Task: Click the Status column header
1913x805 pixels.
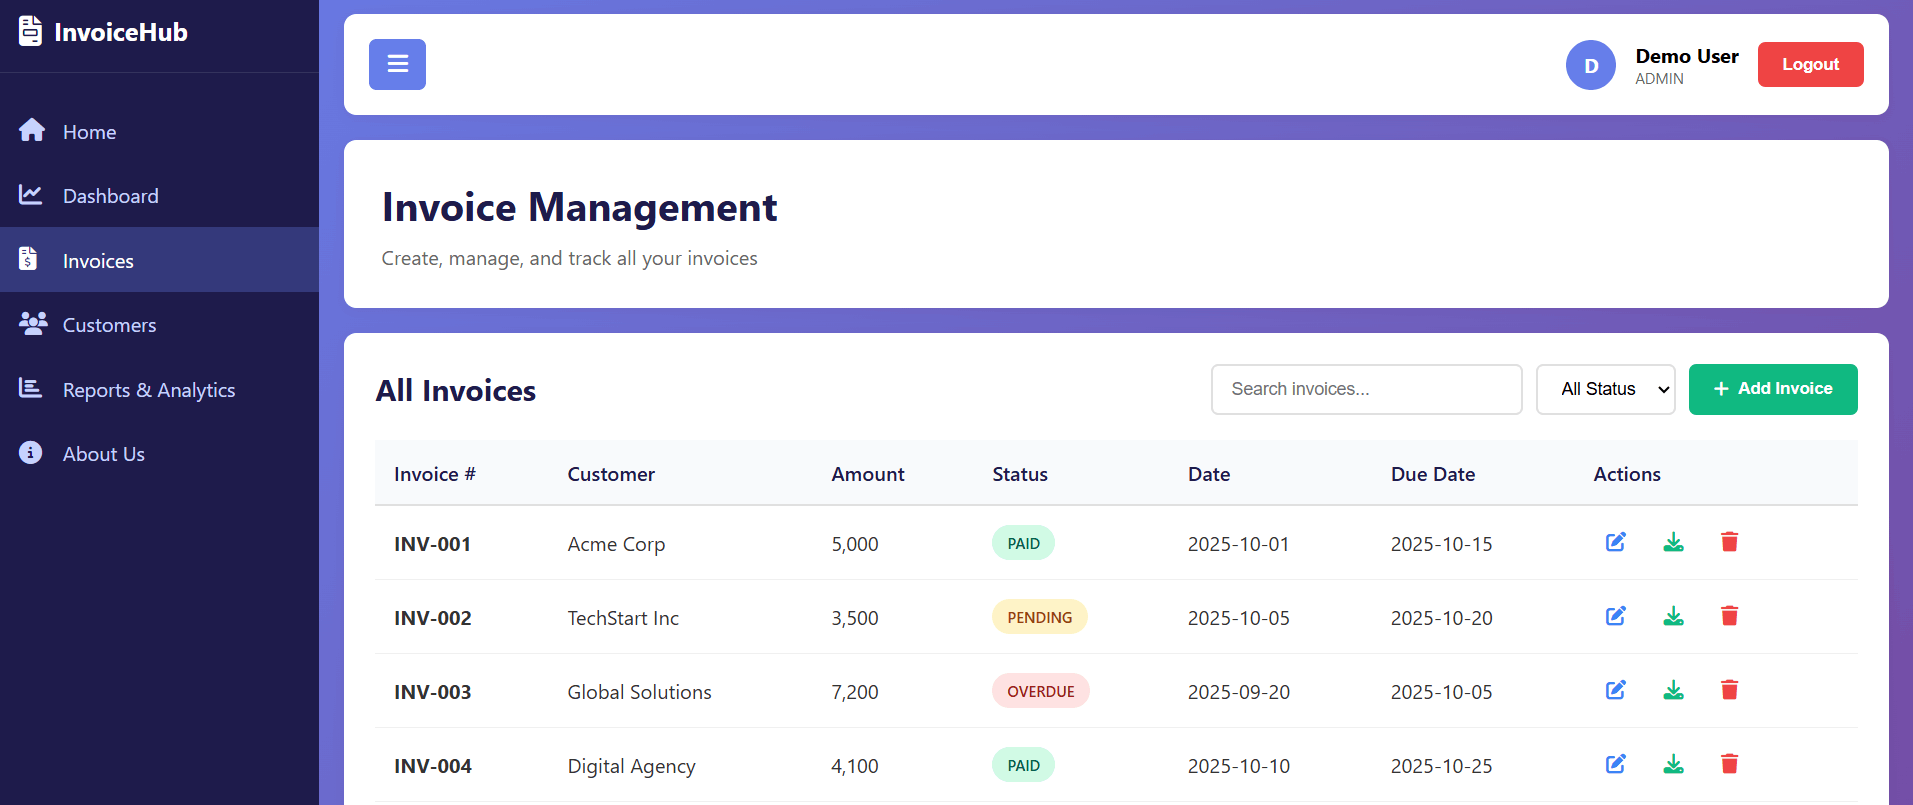Action: coord(1019,474)
